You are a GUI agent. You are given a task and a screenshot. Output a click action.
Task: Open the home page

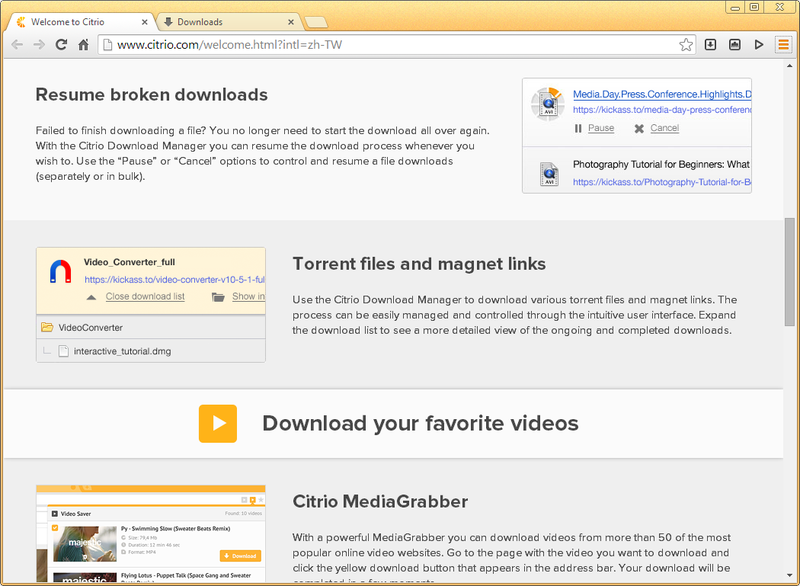tap(83, 45)
